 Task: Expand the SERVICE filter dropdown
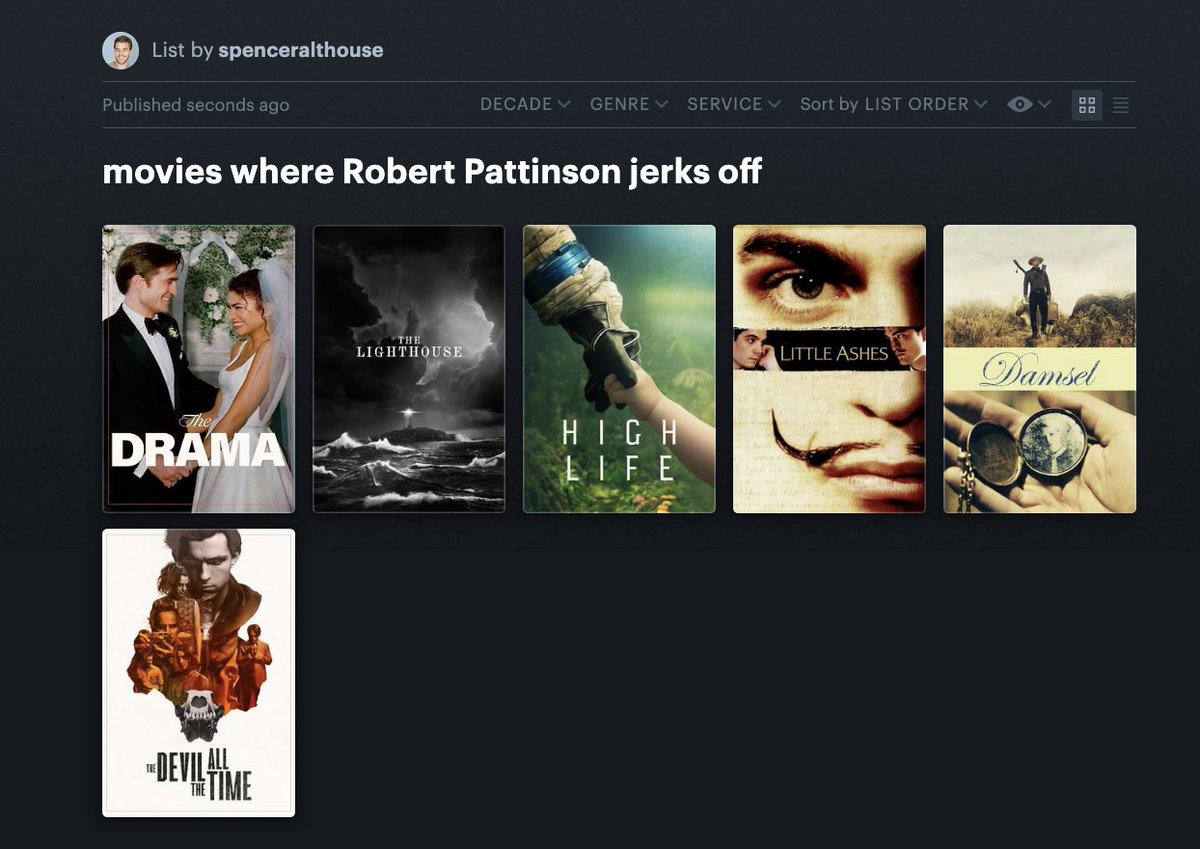[733, 104]
